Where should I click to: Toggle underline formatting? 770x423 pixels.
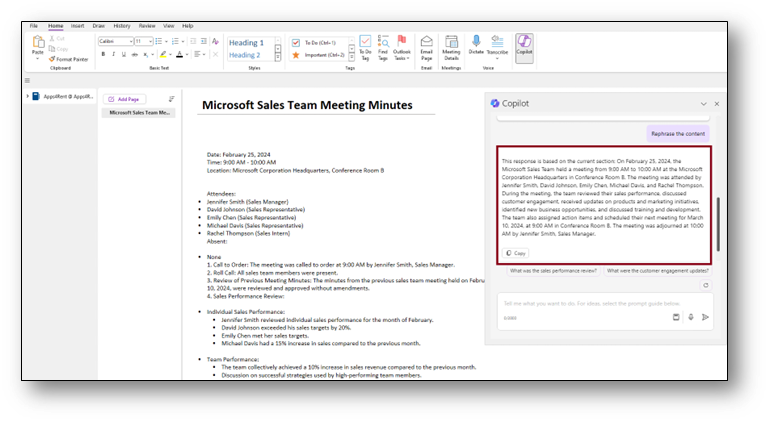tap(124, 54)
